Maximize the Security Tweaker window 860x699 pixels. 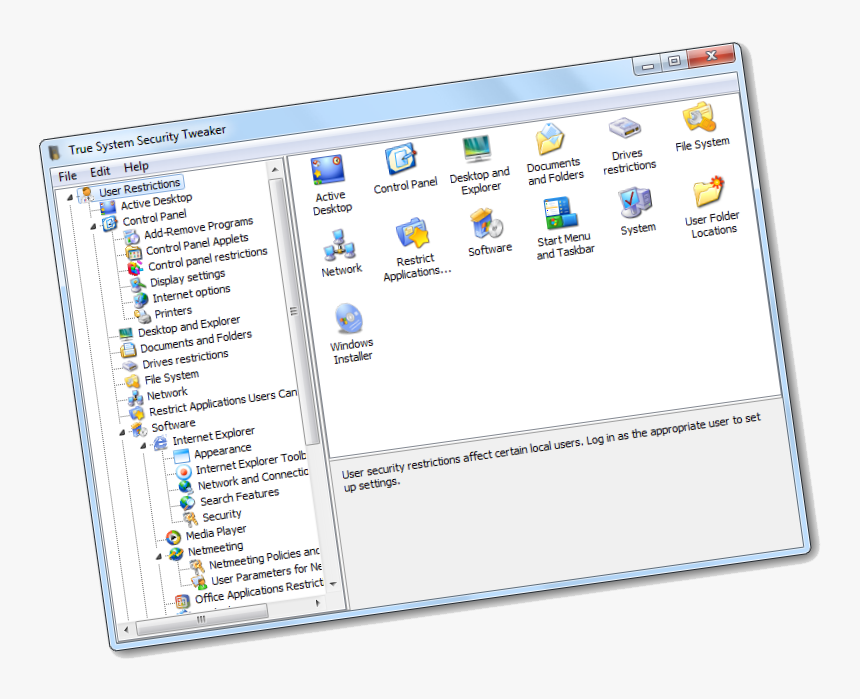675,60
